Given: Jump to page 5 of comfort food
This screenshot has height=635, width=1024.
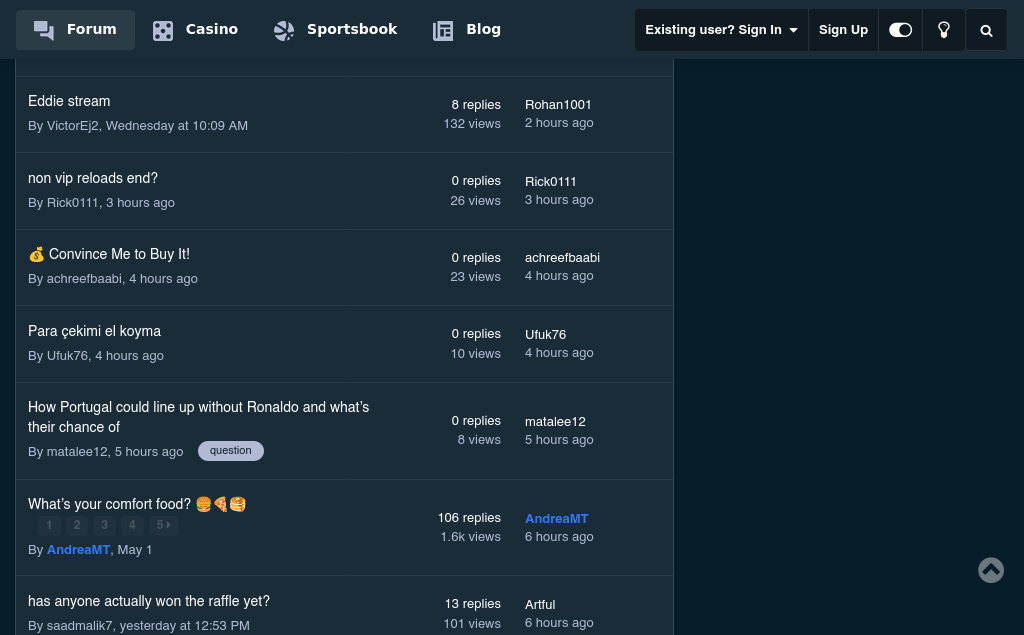Looking at the screenshot, I should 163,525.
